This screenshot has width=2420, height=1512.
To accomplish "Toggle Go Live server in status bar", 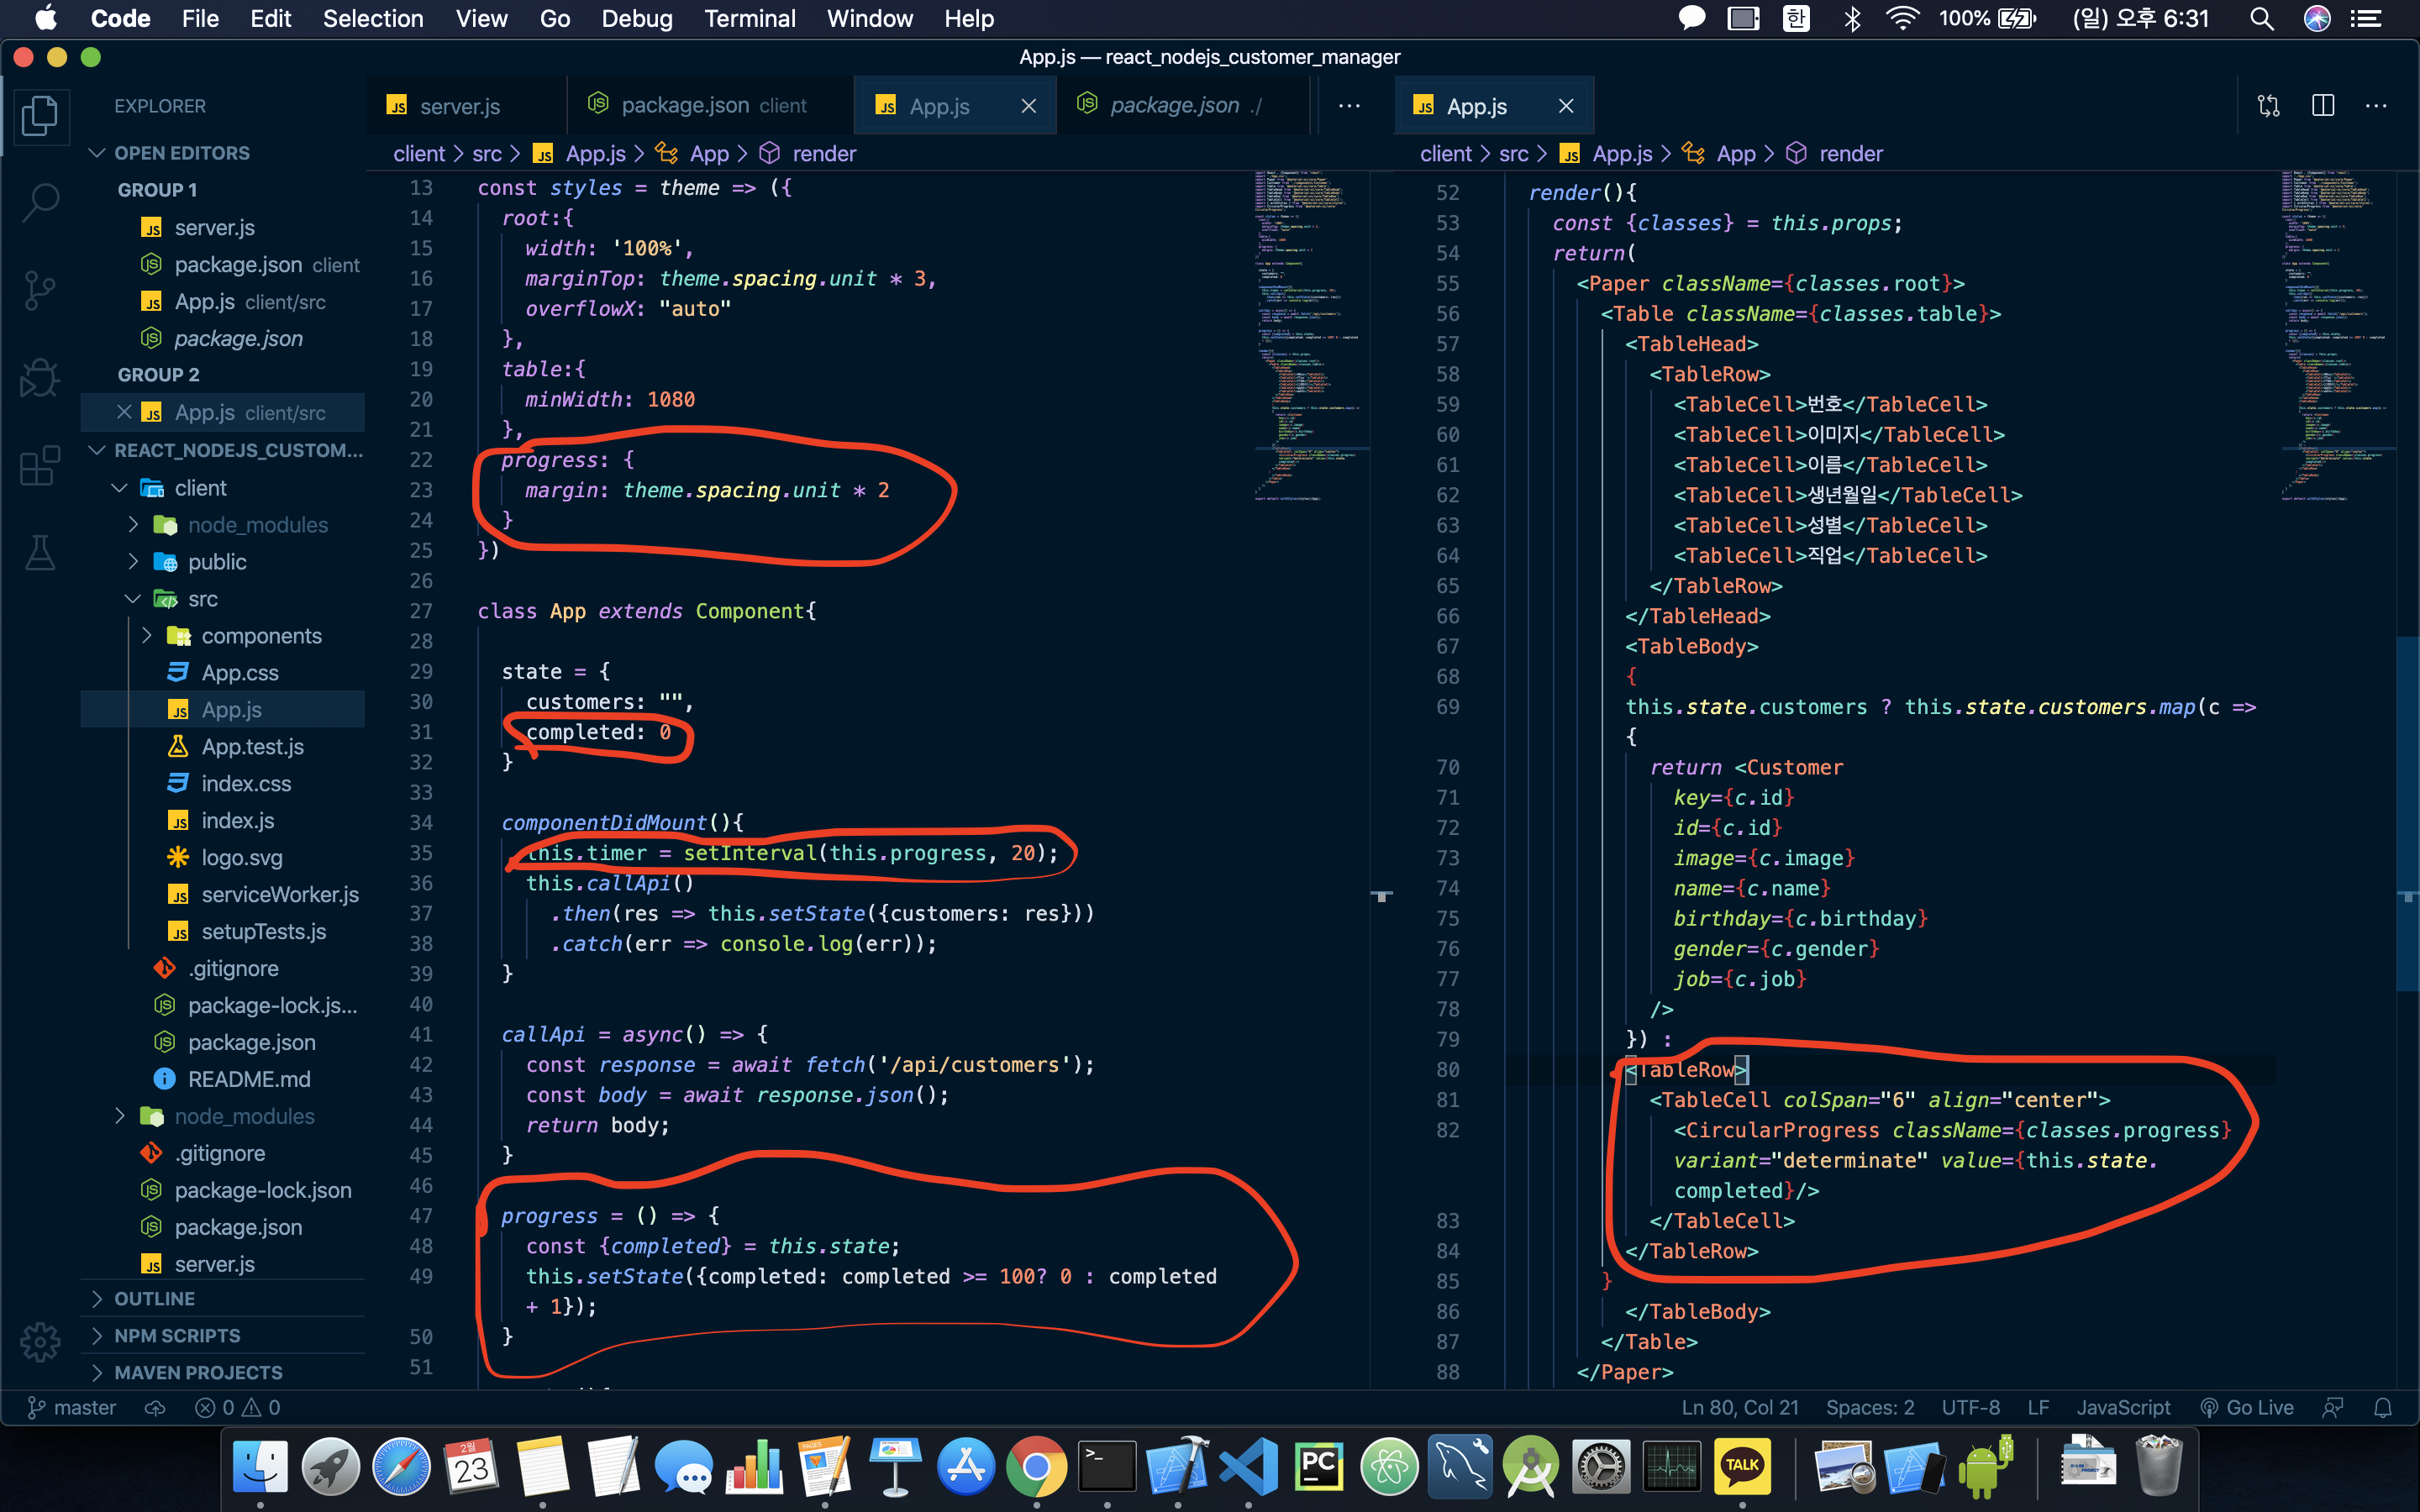I will click(x=2247, y=1408).
